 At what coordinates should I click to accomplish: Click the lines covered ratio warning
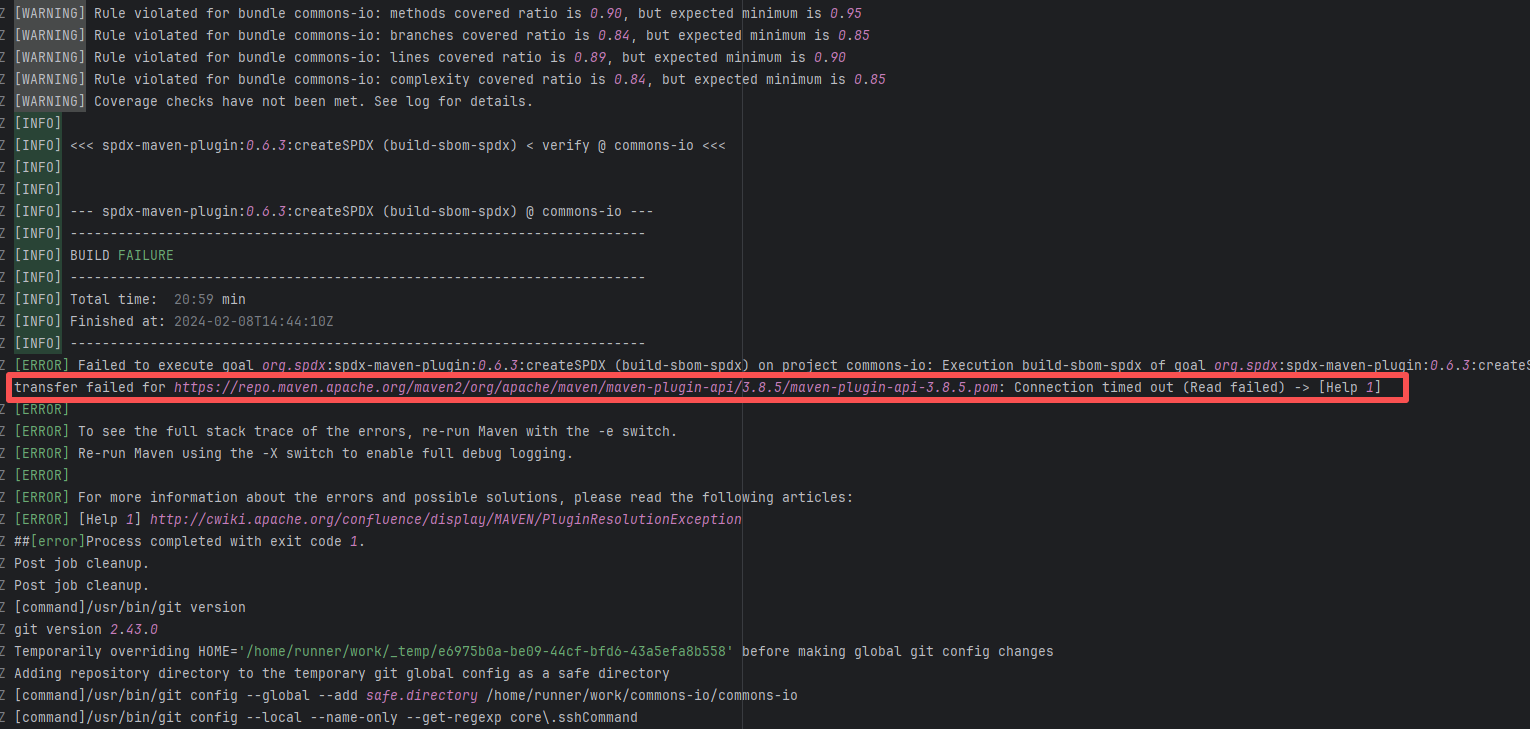click(469, 57)
